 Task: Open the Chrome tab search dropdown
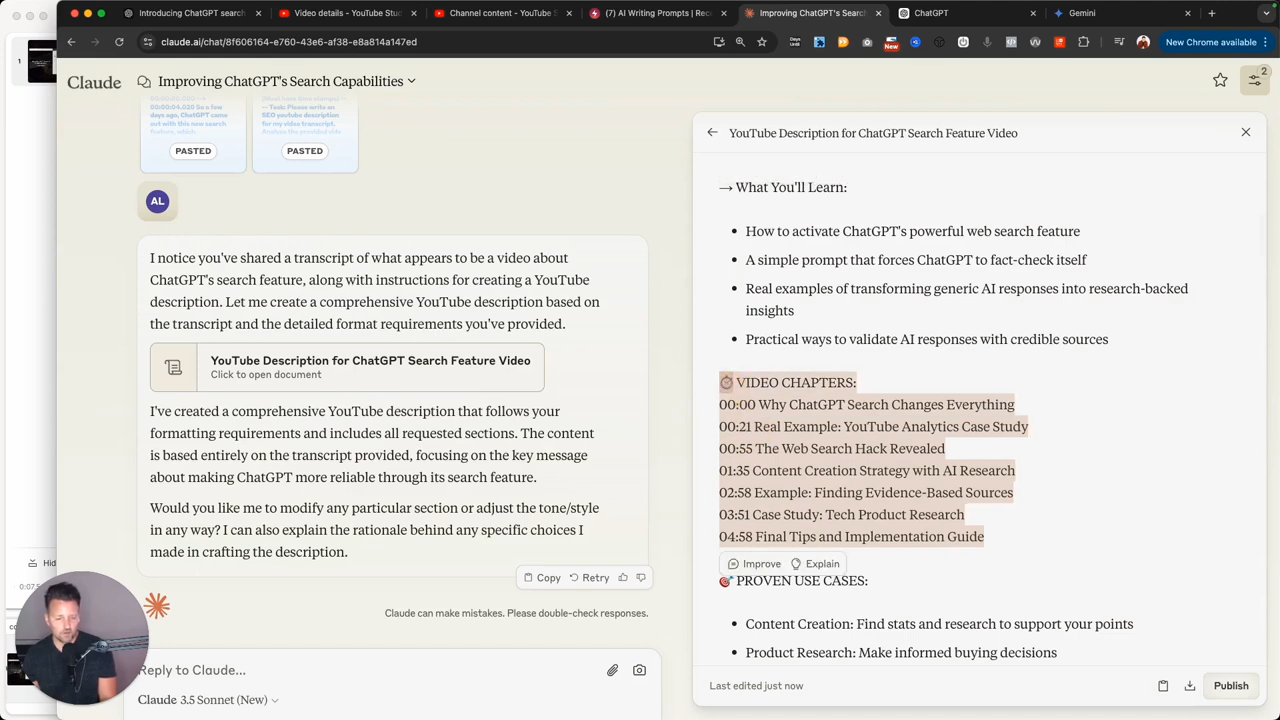1266,13
